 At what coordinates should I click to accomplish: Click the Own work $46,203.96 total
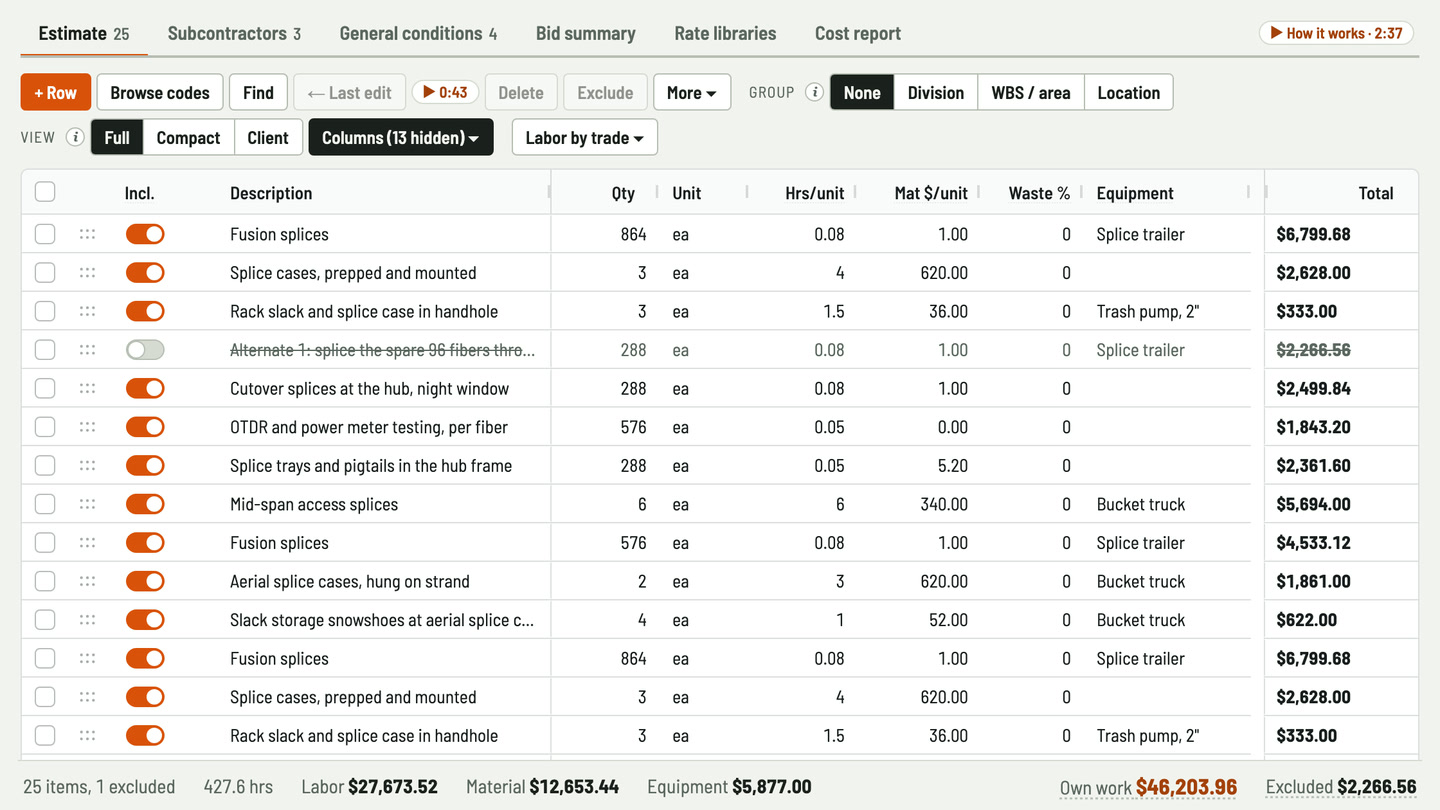tap(1148, 787)
